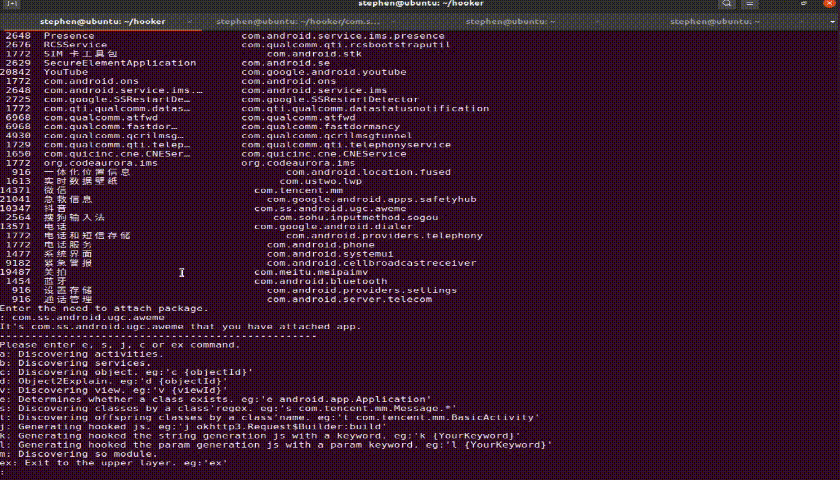Click the 'e: Determines whether a class exists' line
Viewport: 840px width, 480px height.
click(215, 400)
